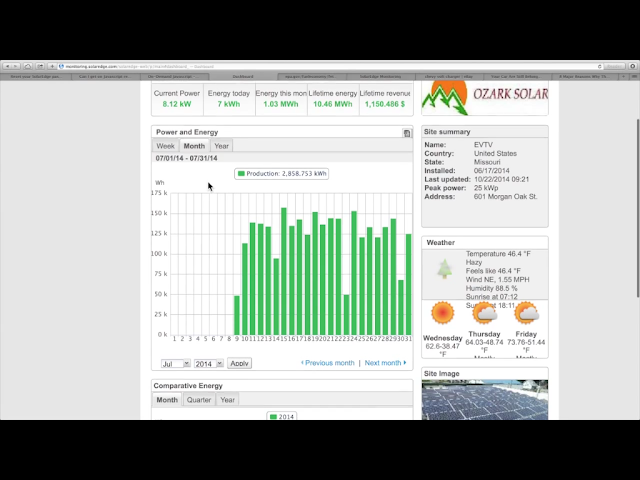Select Quarter tab in Comparative Energy

pyautogui.click(x=199, y=400)
